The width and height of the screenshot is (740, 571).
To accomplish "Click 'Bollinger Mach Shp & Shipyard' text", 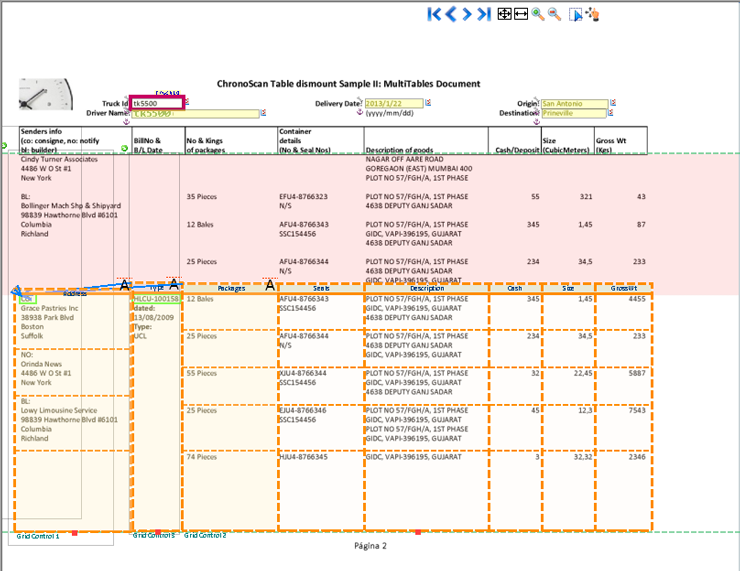I will coord(71,206).
